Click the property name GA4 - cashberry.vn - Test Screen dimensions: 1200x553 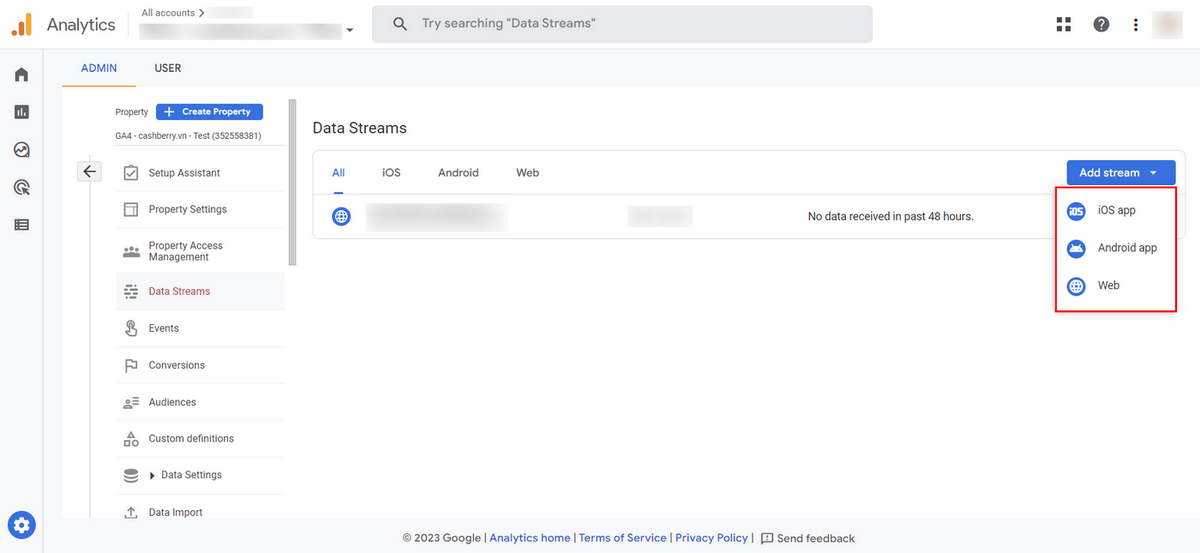click(x=188, y=136)
